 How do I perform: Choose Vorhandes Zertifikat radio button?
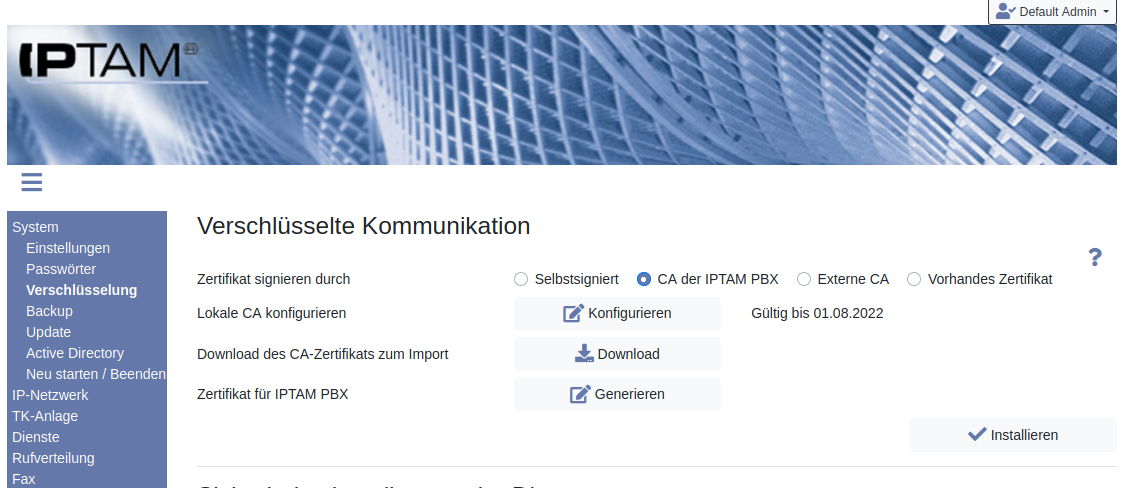(914, 279)
